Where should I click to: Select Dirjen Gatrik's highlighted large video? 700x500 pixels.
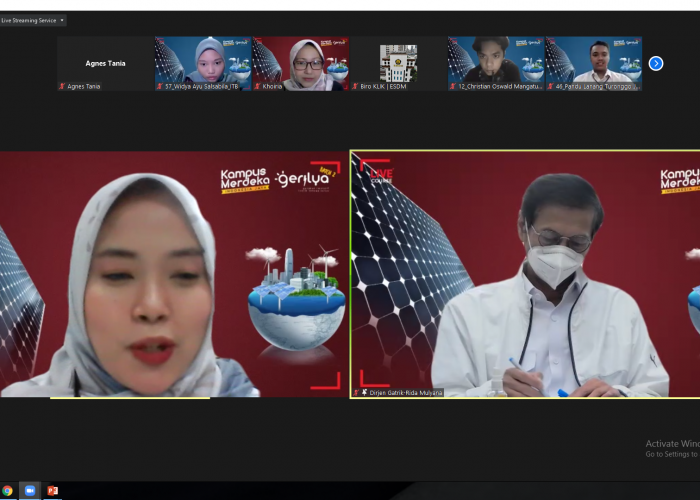pyautogui.click(x=525, y=274)
